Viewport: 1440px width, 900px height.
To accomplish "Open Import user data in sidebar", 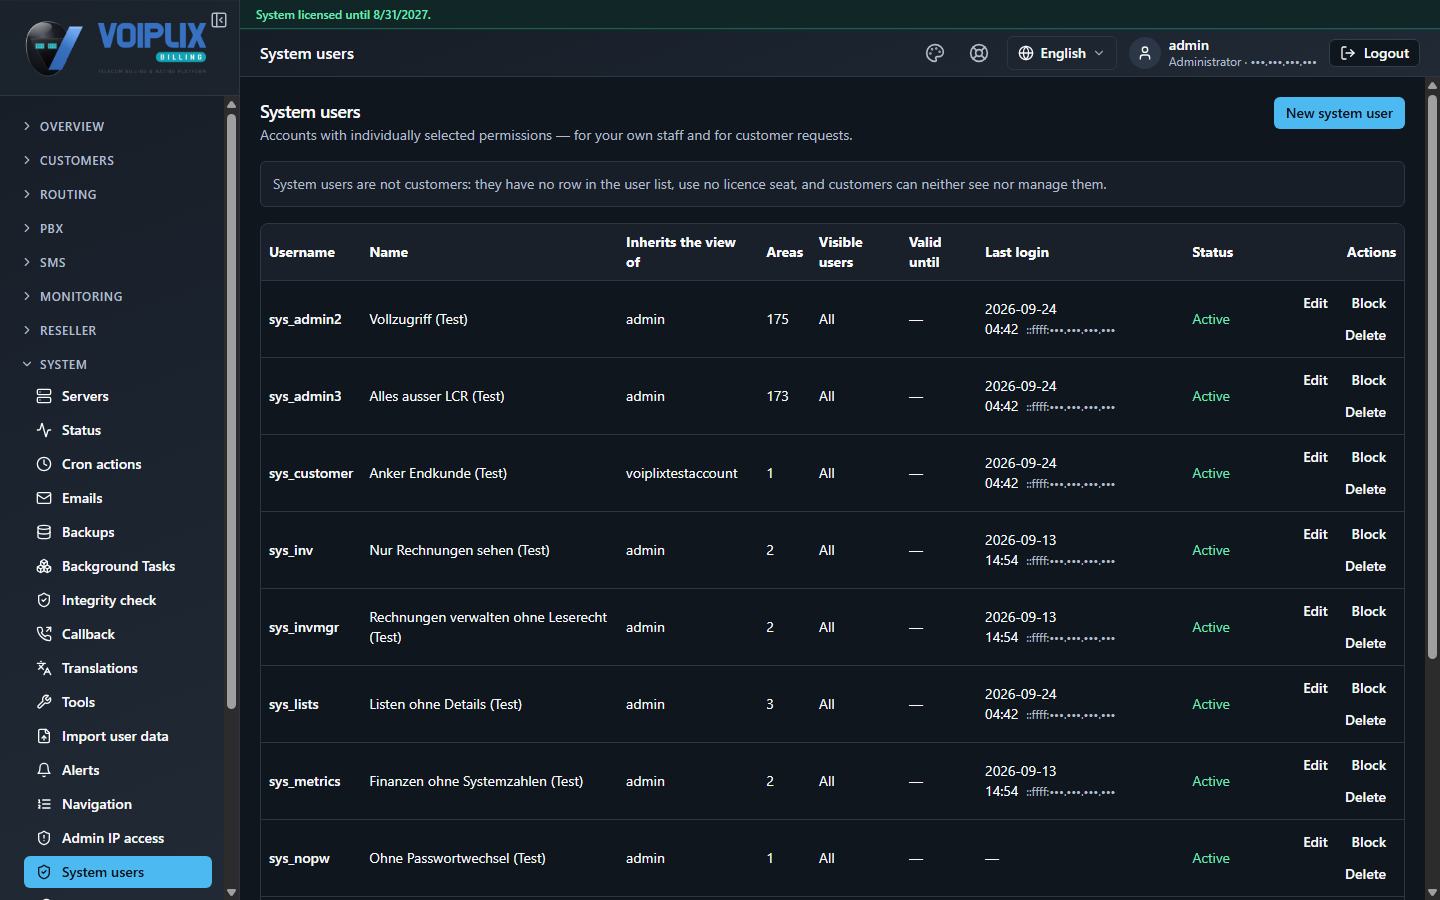I will [x=118, y=736].
